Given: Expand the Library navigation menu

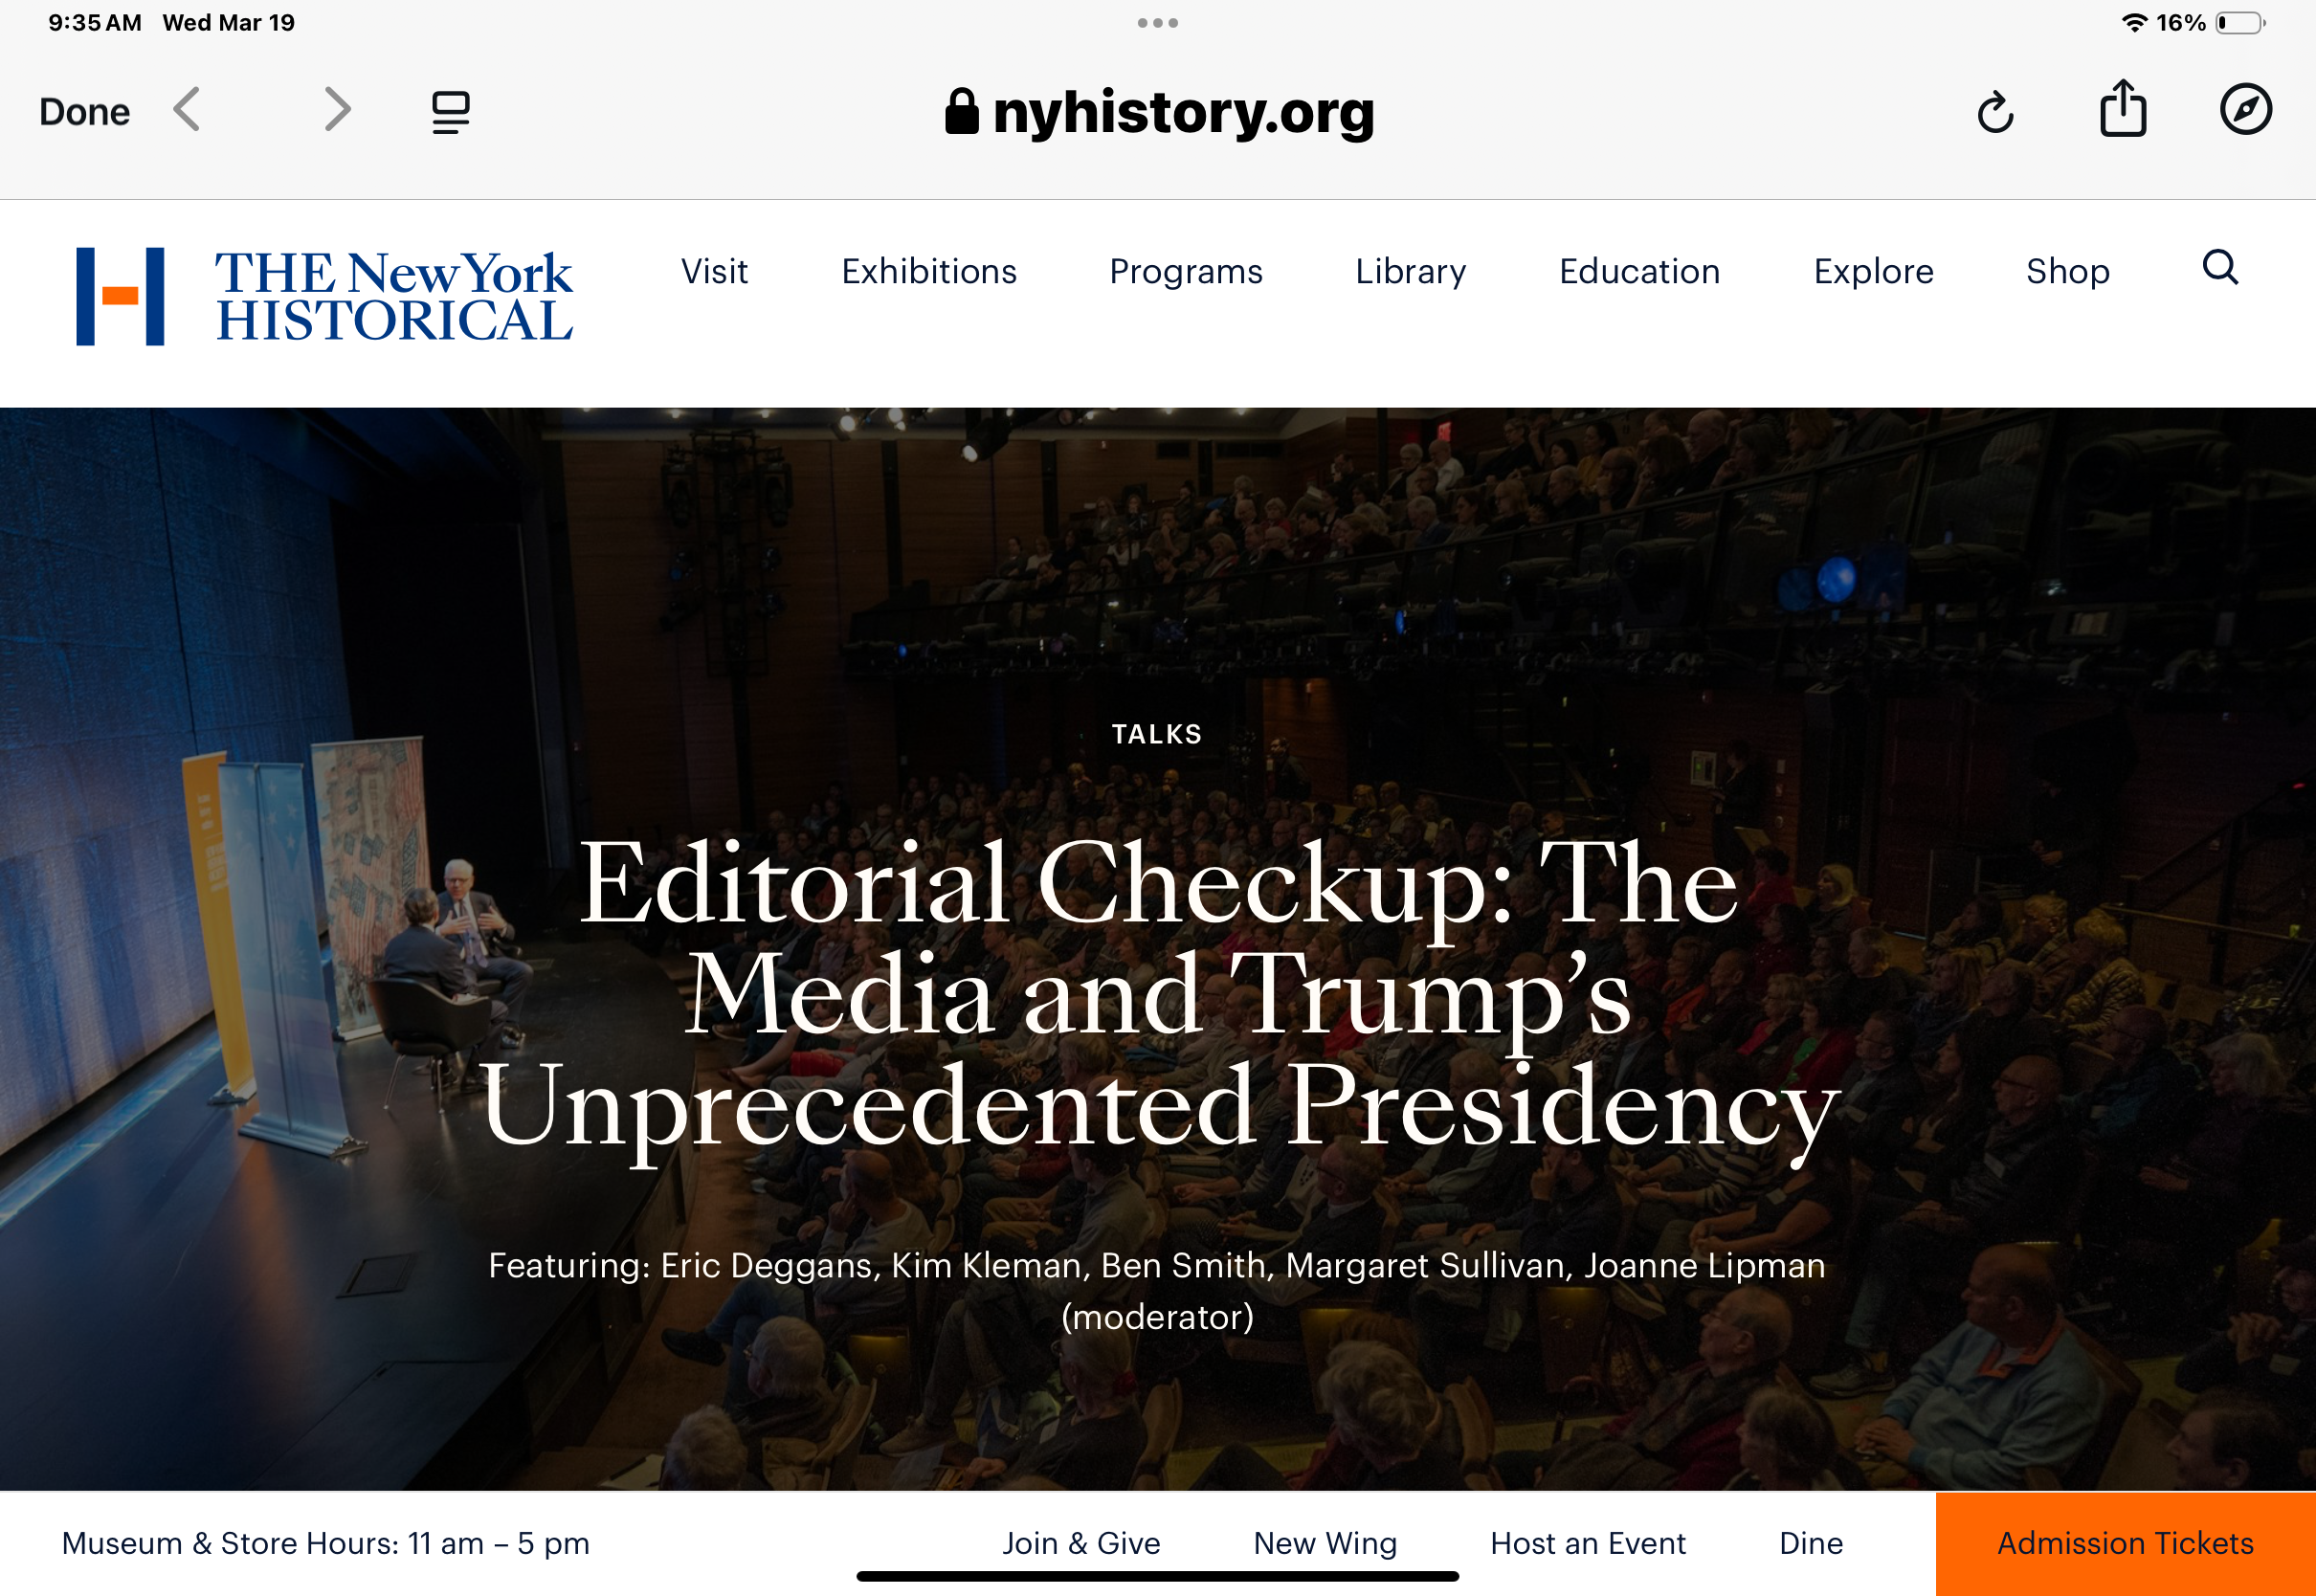Looking at the screenshot, I should pyautogui.click(x=1410, y=271).
